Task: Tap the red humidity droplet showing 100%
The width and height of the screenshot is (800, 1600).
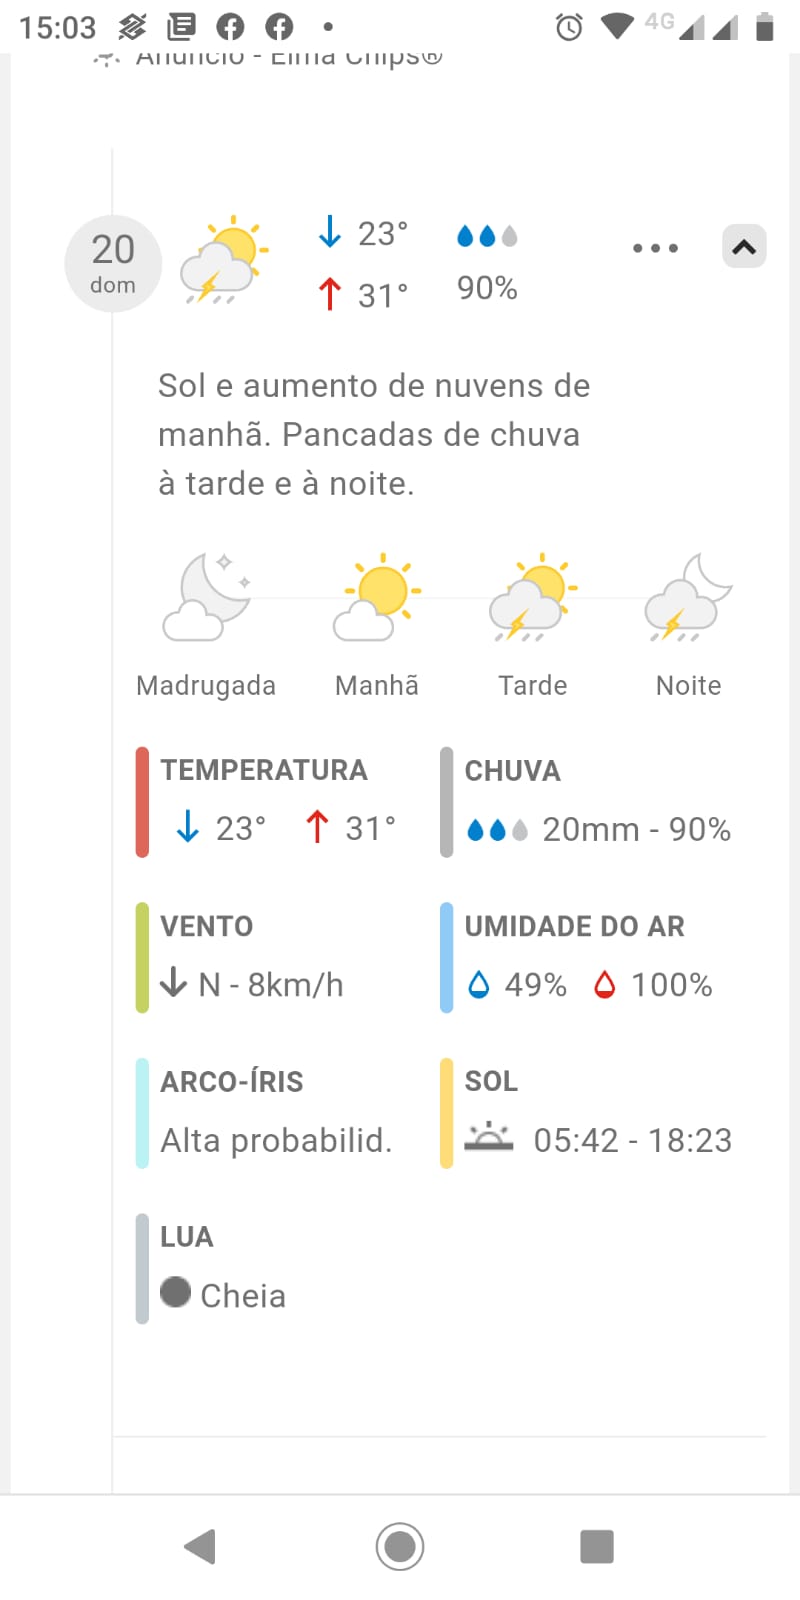Action: tap(605, 985)
